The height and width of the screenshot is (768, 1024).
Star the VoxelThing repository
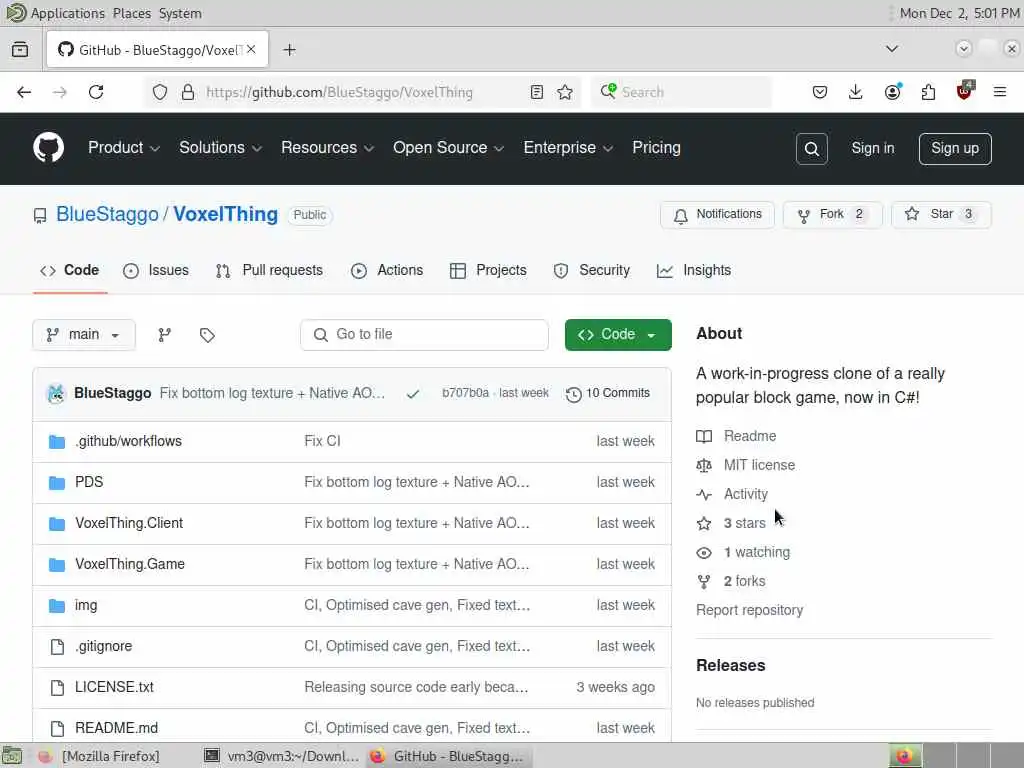(x=941, y=215)
